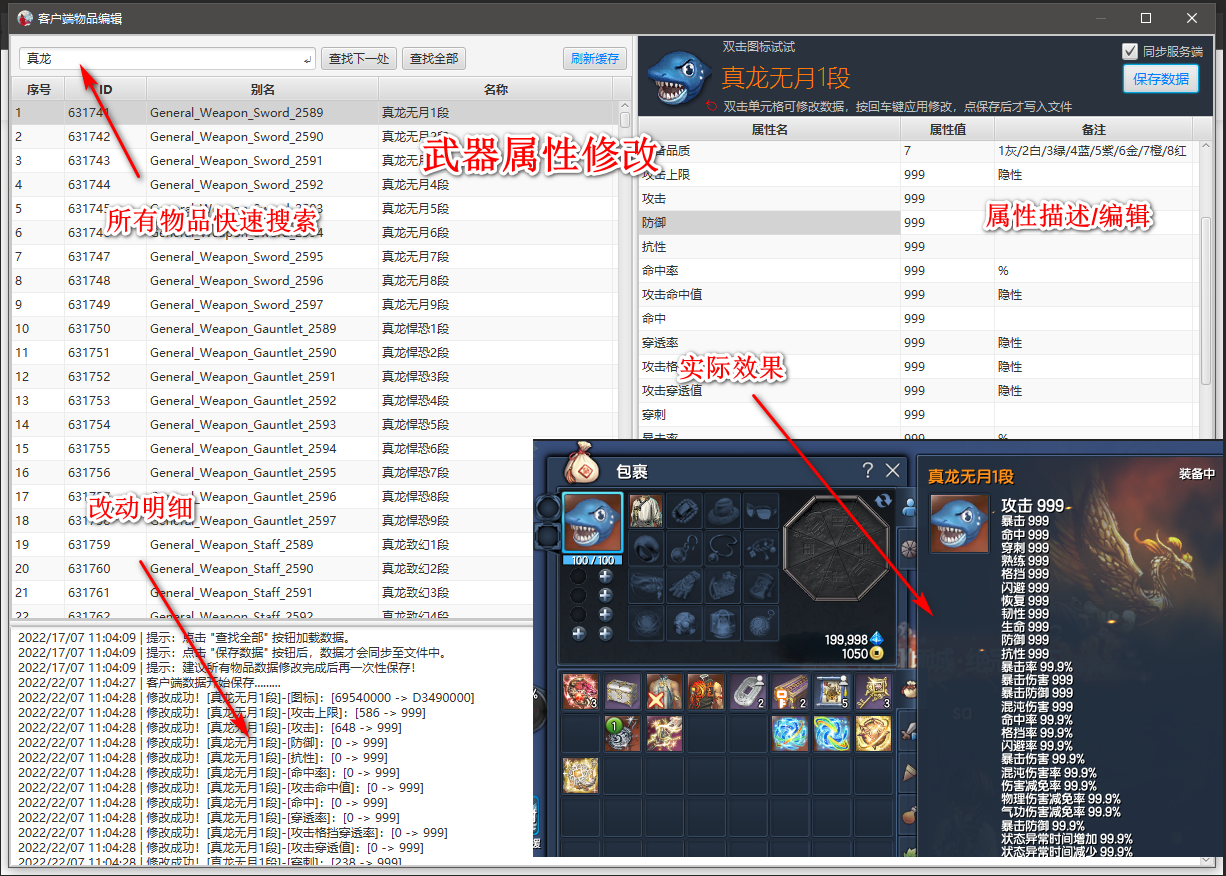Toggle the 同步服务端 checkbox
1226x876 pixels.
point(1130,51)
